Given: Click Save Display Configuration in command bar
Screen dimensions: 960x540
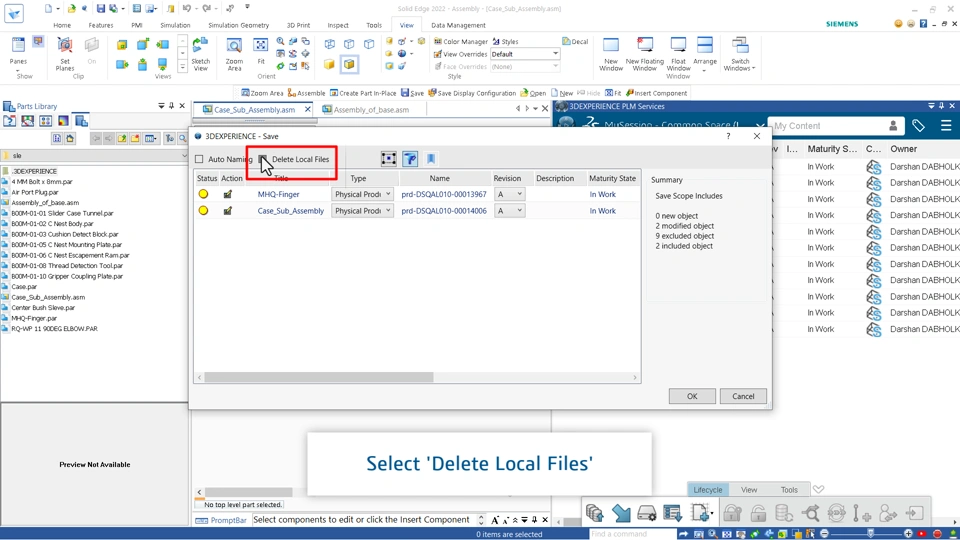Looking at the screenshot, I should pyautogui.click(x=471, y=93).
